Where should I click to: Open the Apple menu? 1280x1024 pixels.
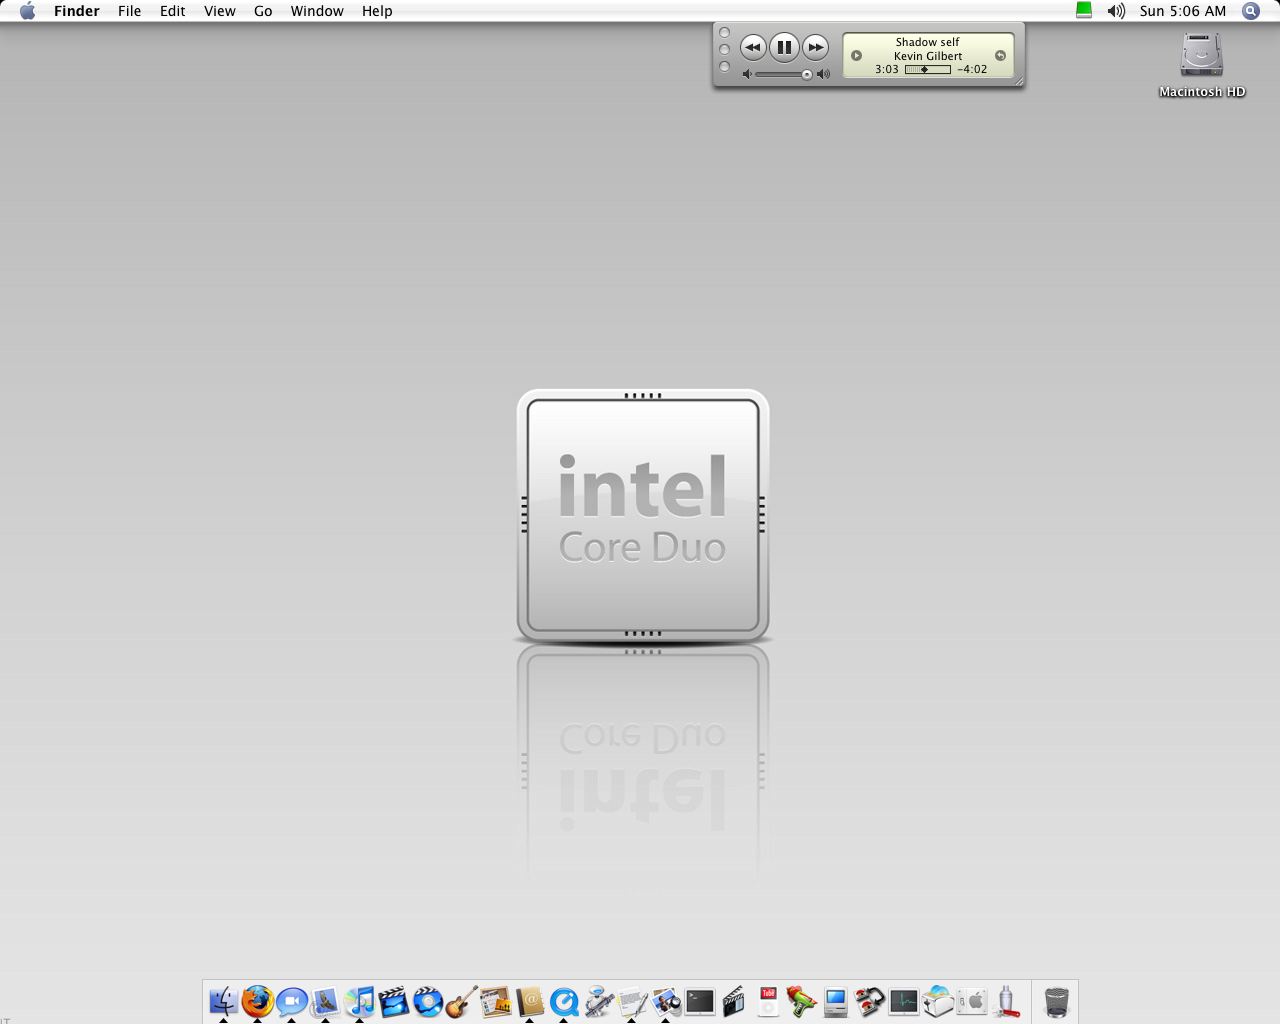27,11
